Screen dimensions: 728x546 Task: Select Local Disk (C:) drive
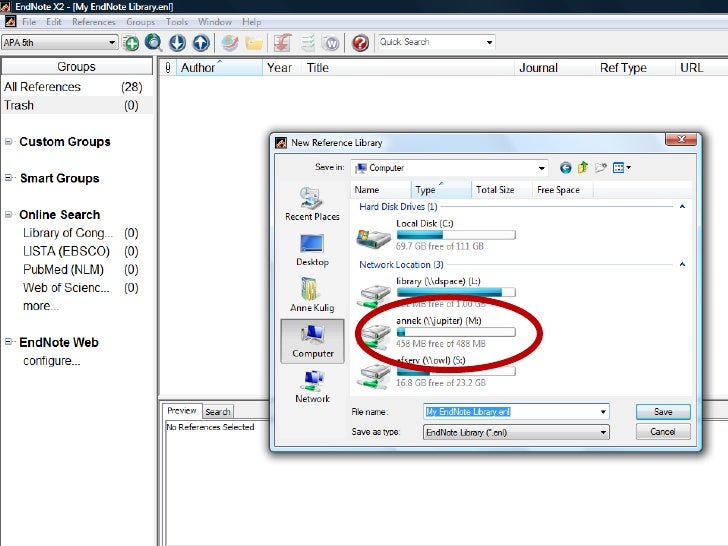click(x=436, y=235)
